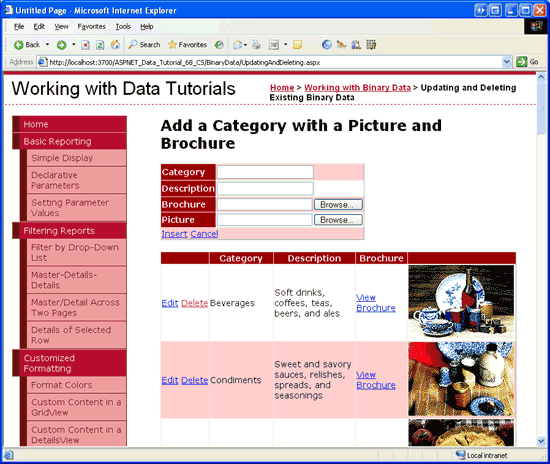Click the Forward green arrow icon
The width and height of the screenshot is (550, 464).
tap(61, 45)
